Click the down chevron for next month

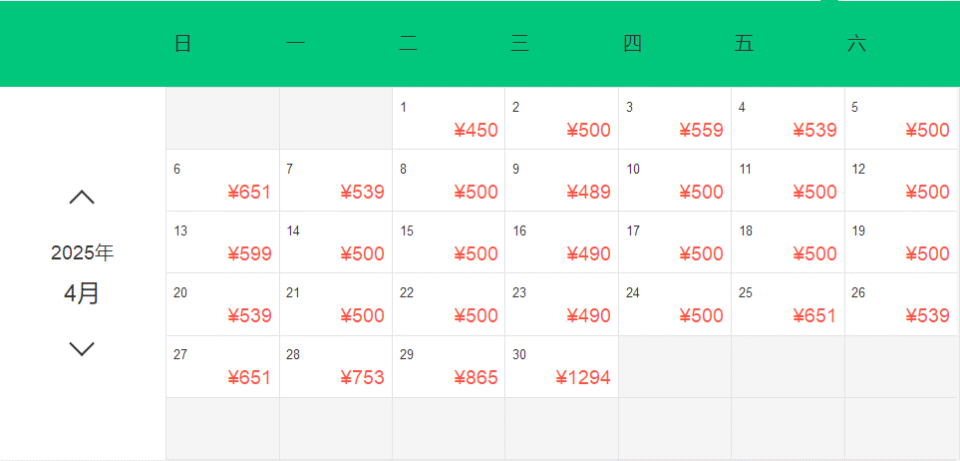pyautogui.click(x=81, y=348)
